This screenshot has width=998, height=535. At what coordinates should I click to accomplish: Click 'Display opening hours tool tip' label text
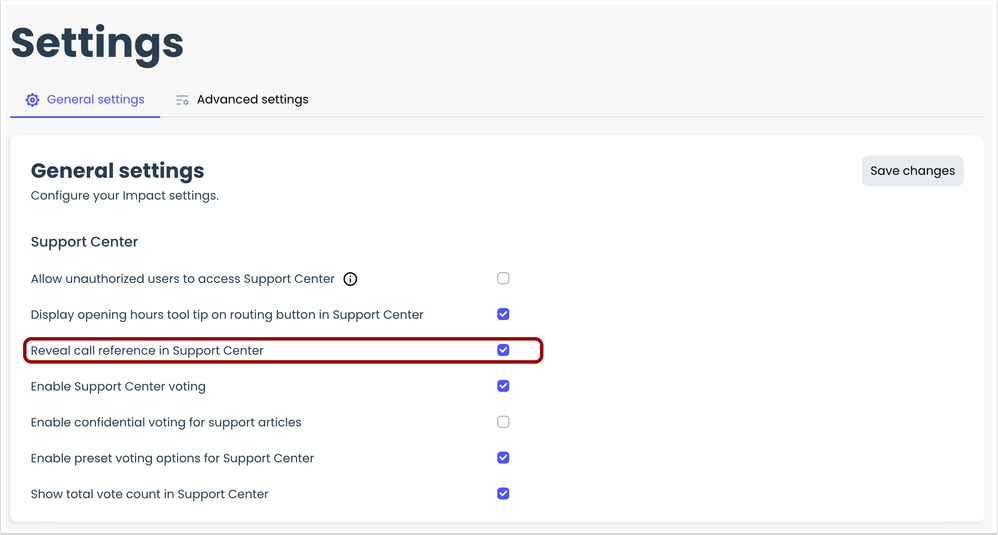[227, 314]
